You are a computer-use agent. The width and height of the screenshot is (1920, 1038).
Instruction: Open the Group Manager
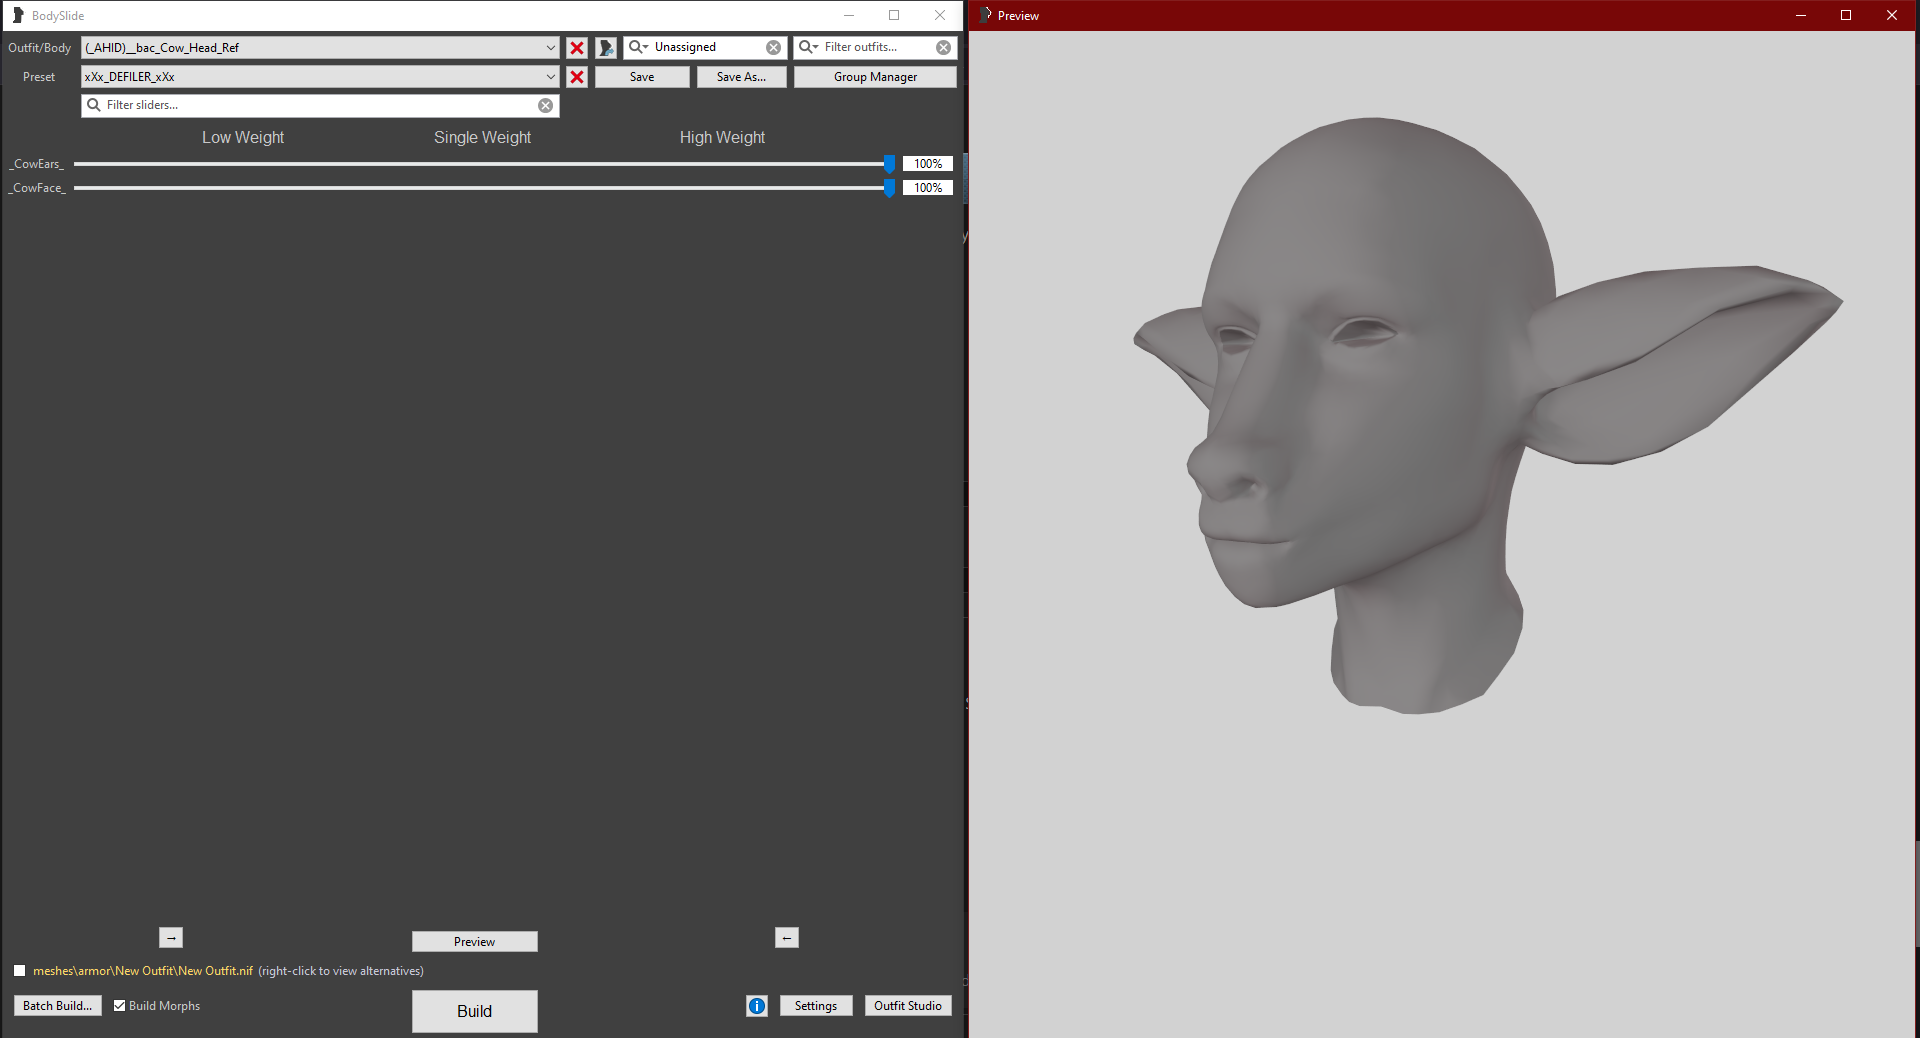coord(875,77)
